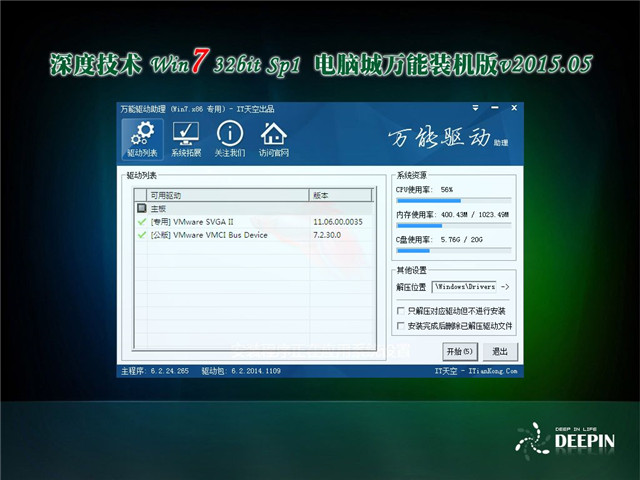
Task: Close the 万能驱动助理 window
Action: point(514,108)
